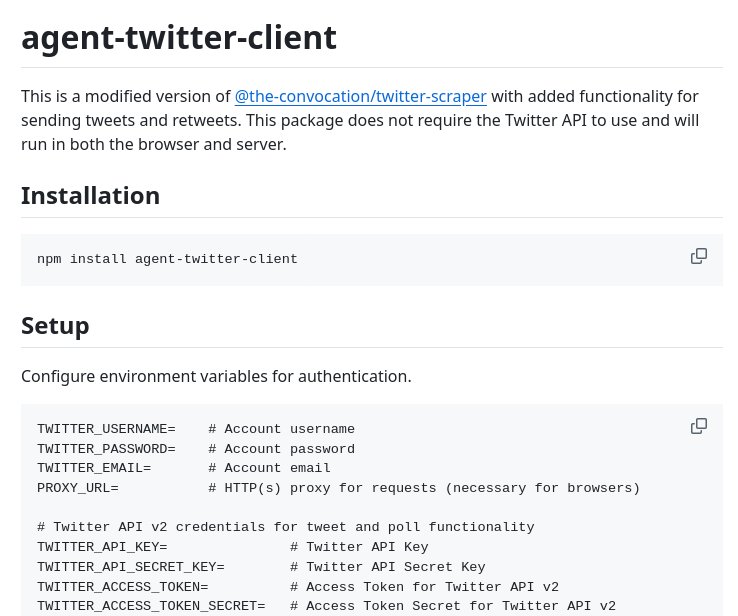Click '# Access Token Secret for Twitter API v2' comment
738x616 pixels.
pyautogui.click(x=453, y=606)
